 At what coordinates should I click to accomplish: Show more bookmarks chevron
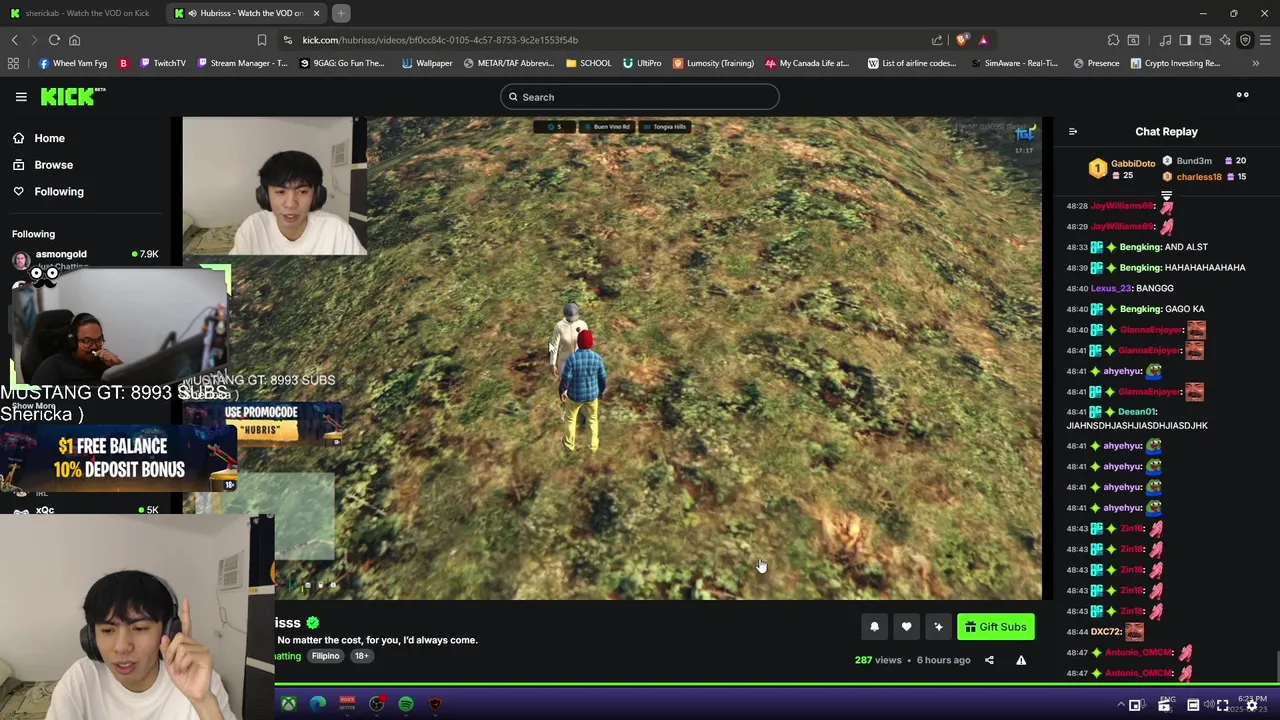(x=1255, y=63)
